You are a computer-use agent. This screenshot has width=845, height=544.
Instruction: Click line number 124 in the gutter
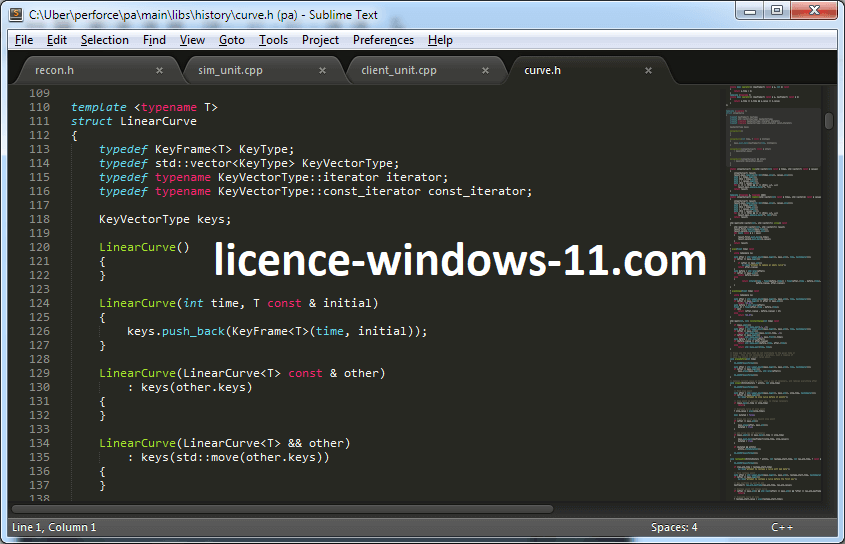click(x=39, y=303)
